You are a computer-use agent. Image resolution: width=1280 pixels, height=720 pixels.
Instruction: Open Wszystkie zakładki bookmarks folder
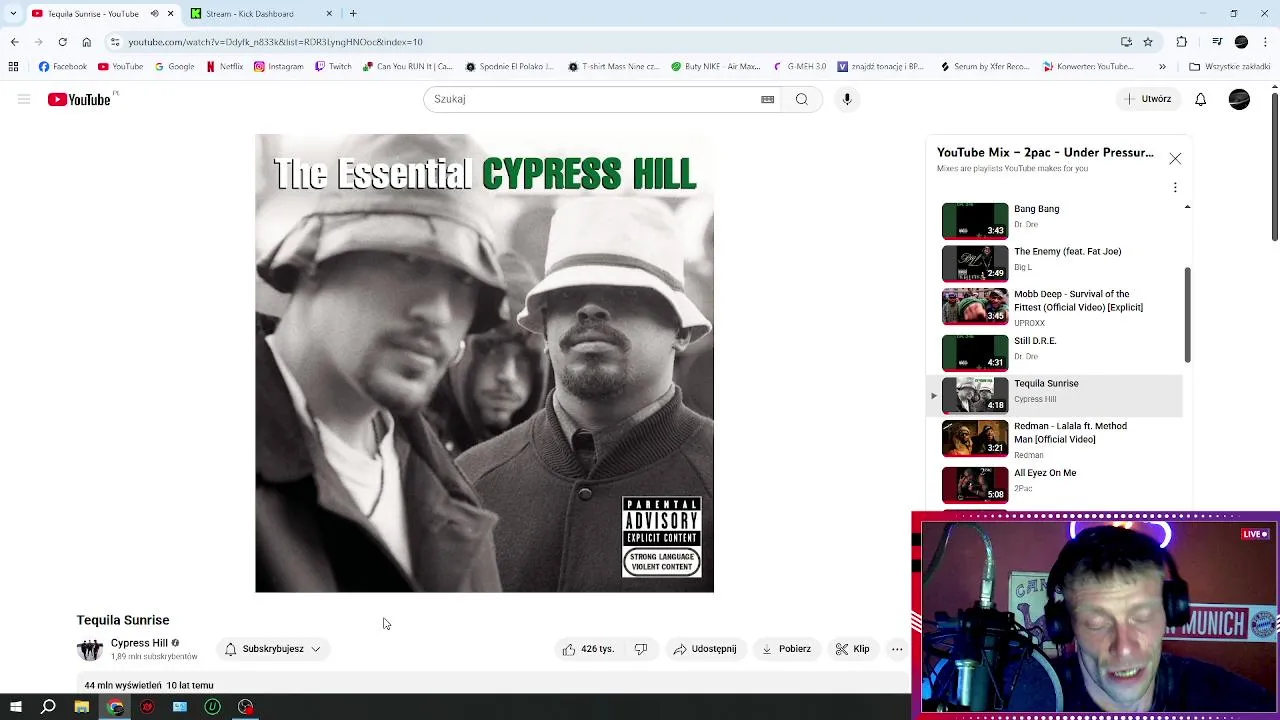(x=1229, y=67)
